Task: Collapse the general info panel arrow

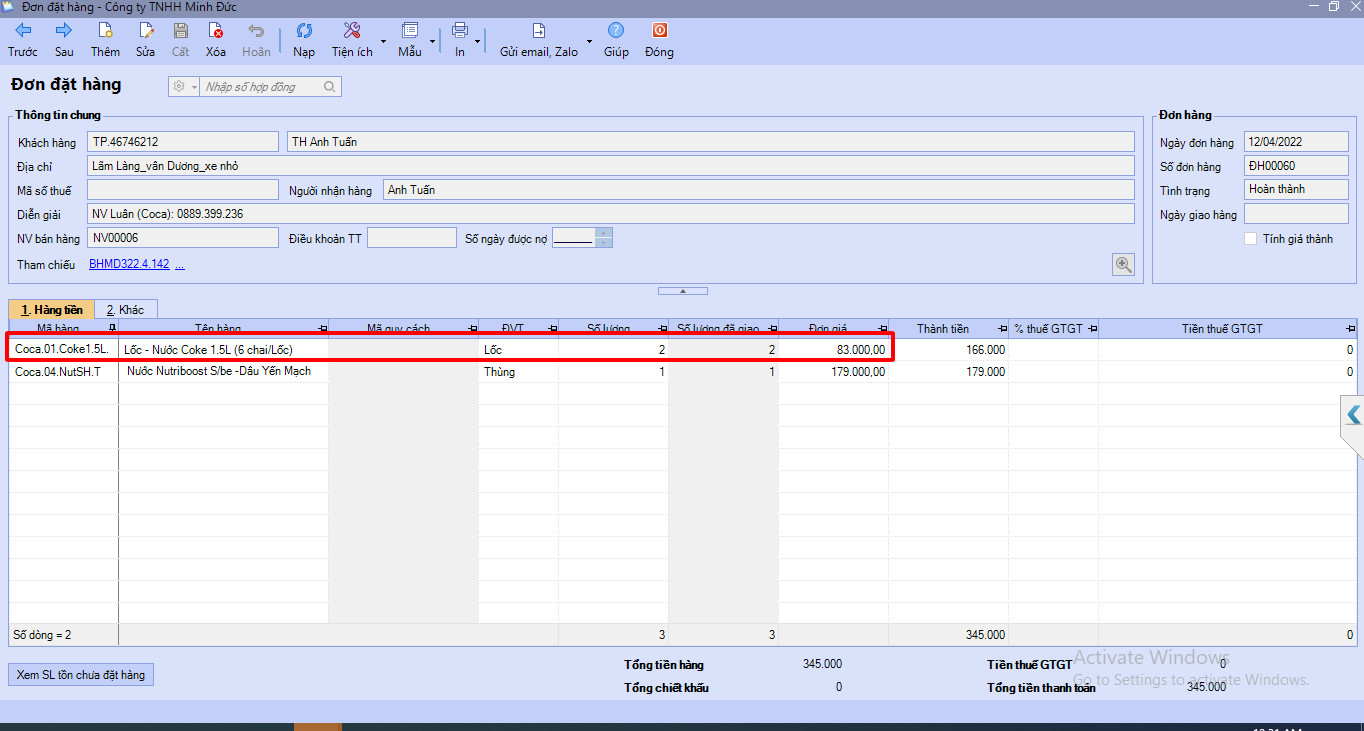Action: 683,291
